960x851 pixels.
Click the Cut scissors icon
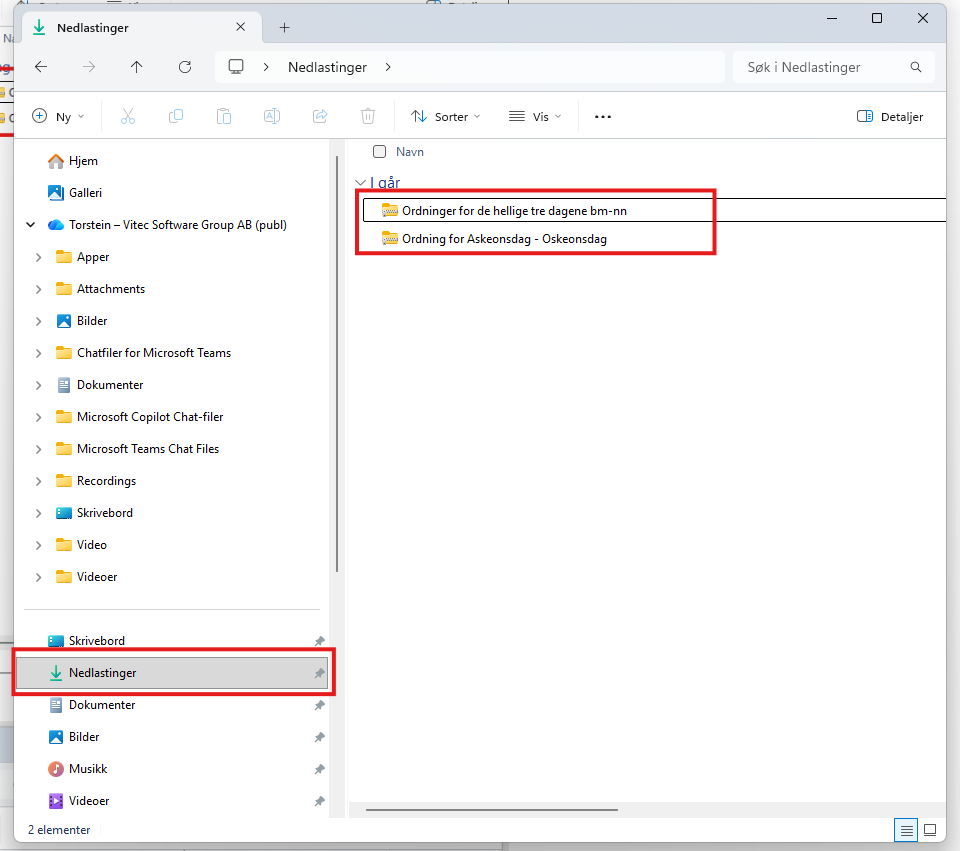pyautogui.click(x=127, y=116)
